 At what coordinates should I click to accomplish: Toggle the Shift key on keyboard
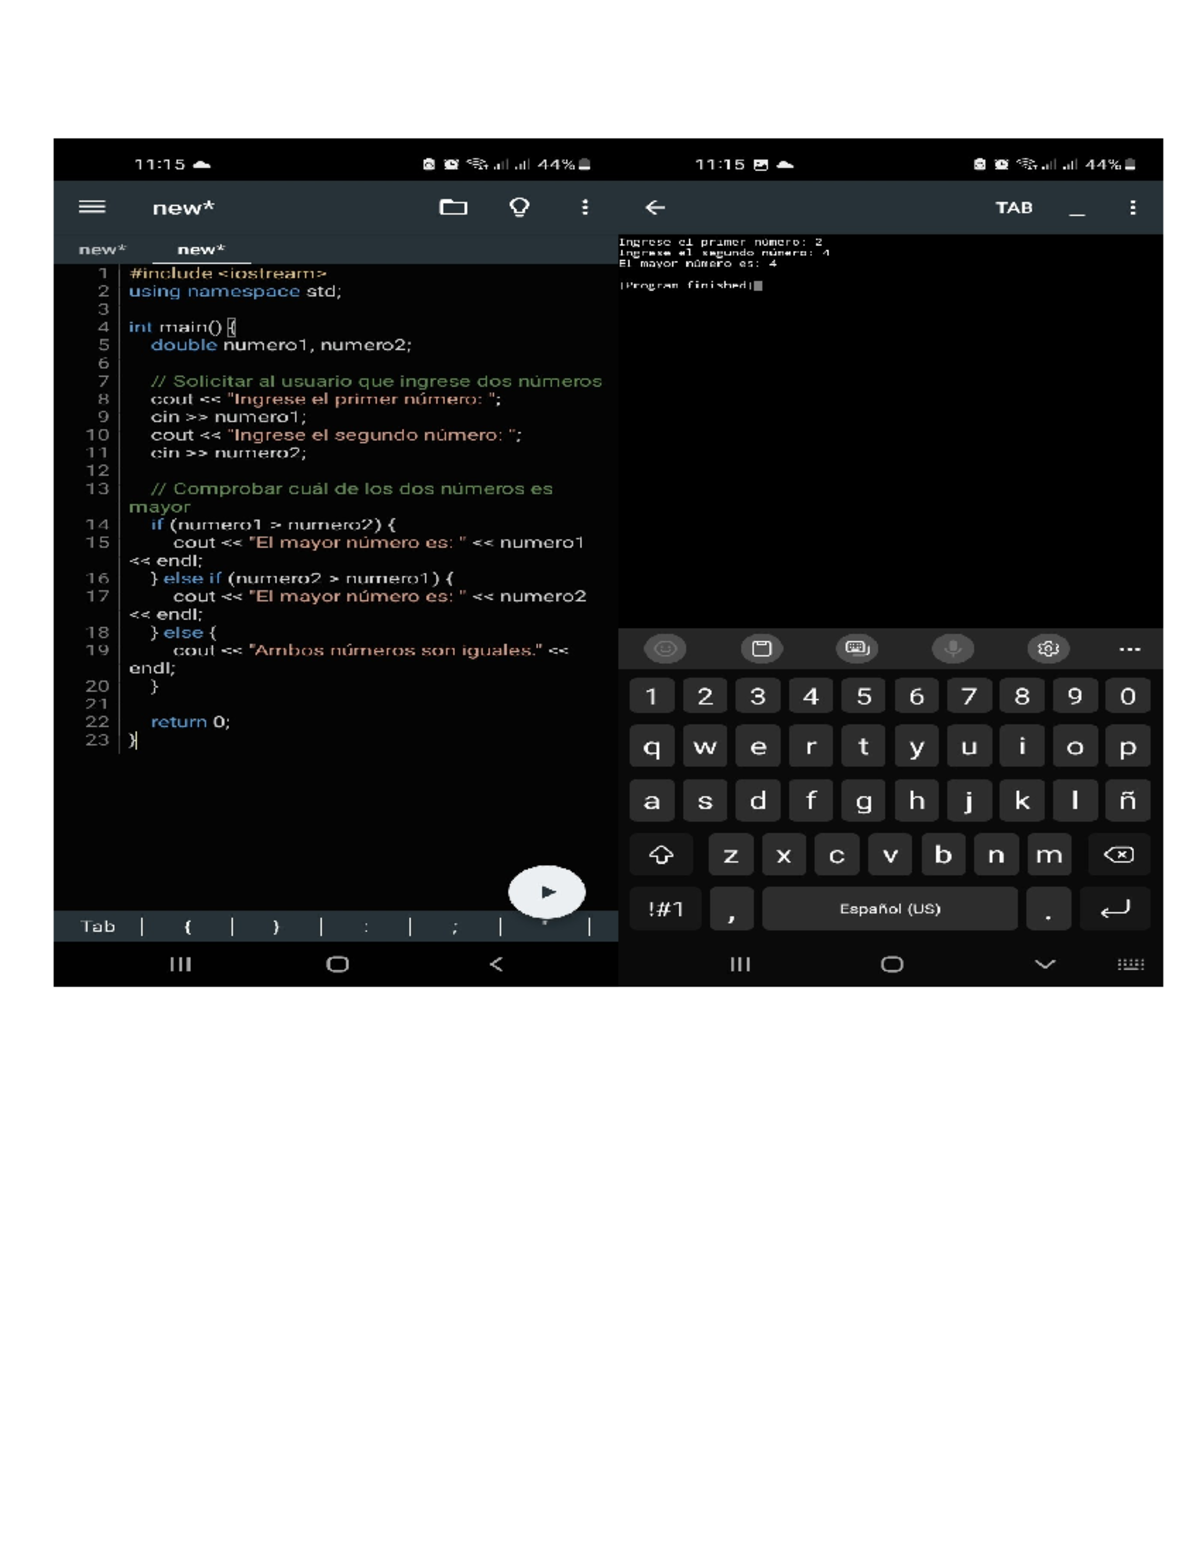tap(661, 855)
